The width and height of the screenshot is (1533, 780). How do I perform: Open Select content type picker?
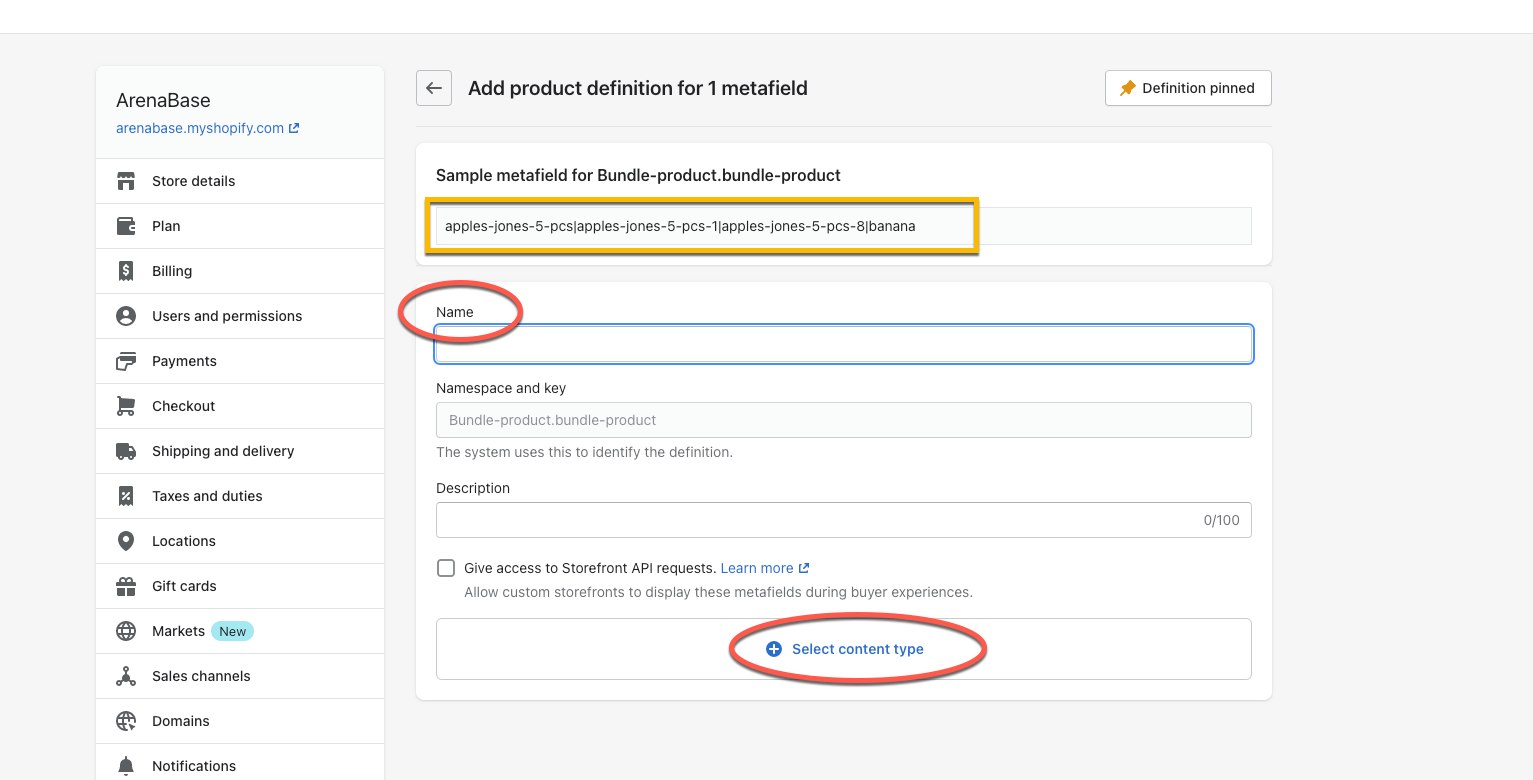point(845,649)
